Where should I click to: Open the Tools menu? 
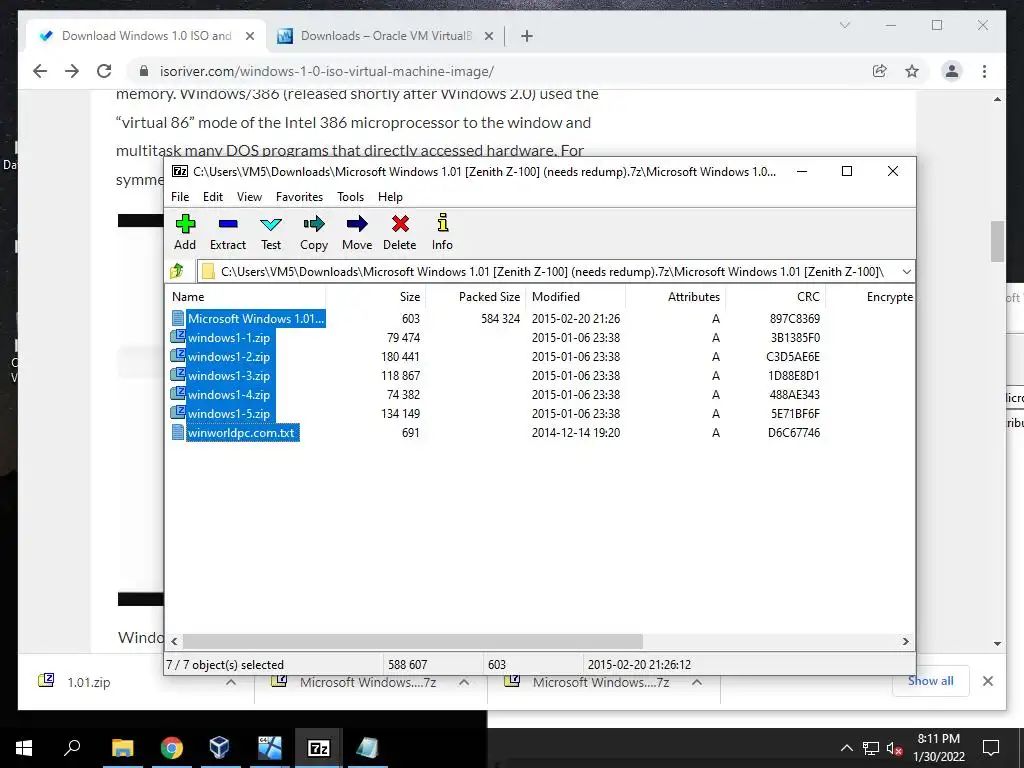350,197
